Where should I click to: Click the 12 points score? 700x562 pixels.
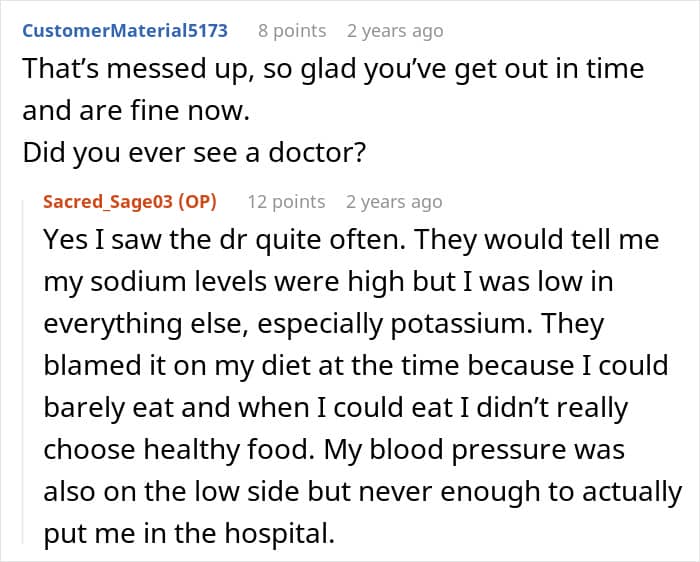click(286, 201)
